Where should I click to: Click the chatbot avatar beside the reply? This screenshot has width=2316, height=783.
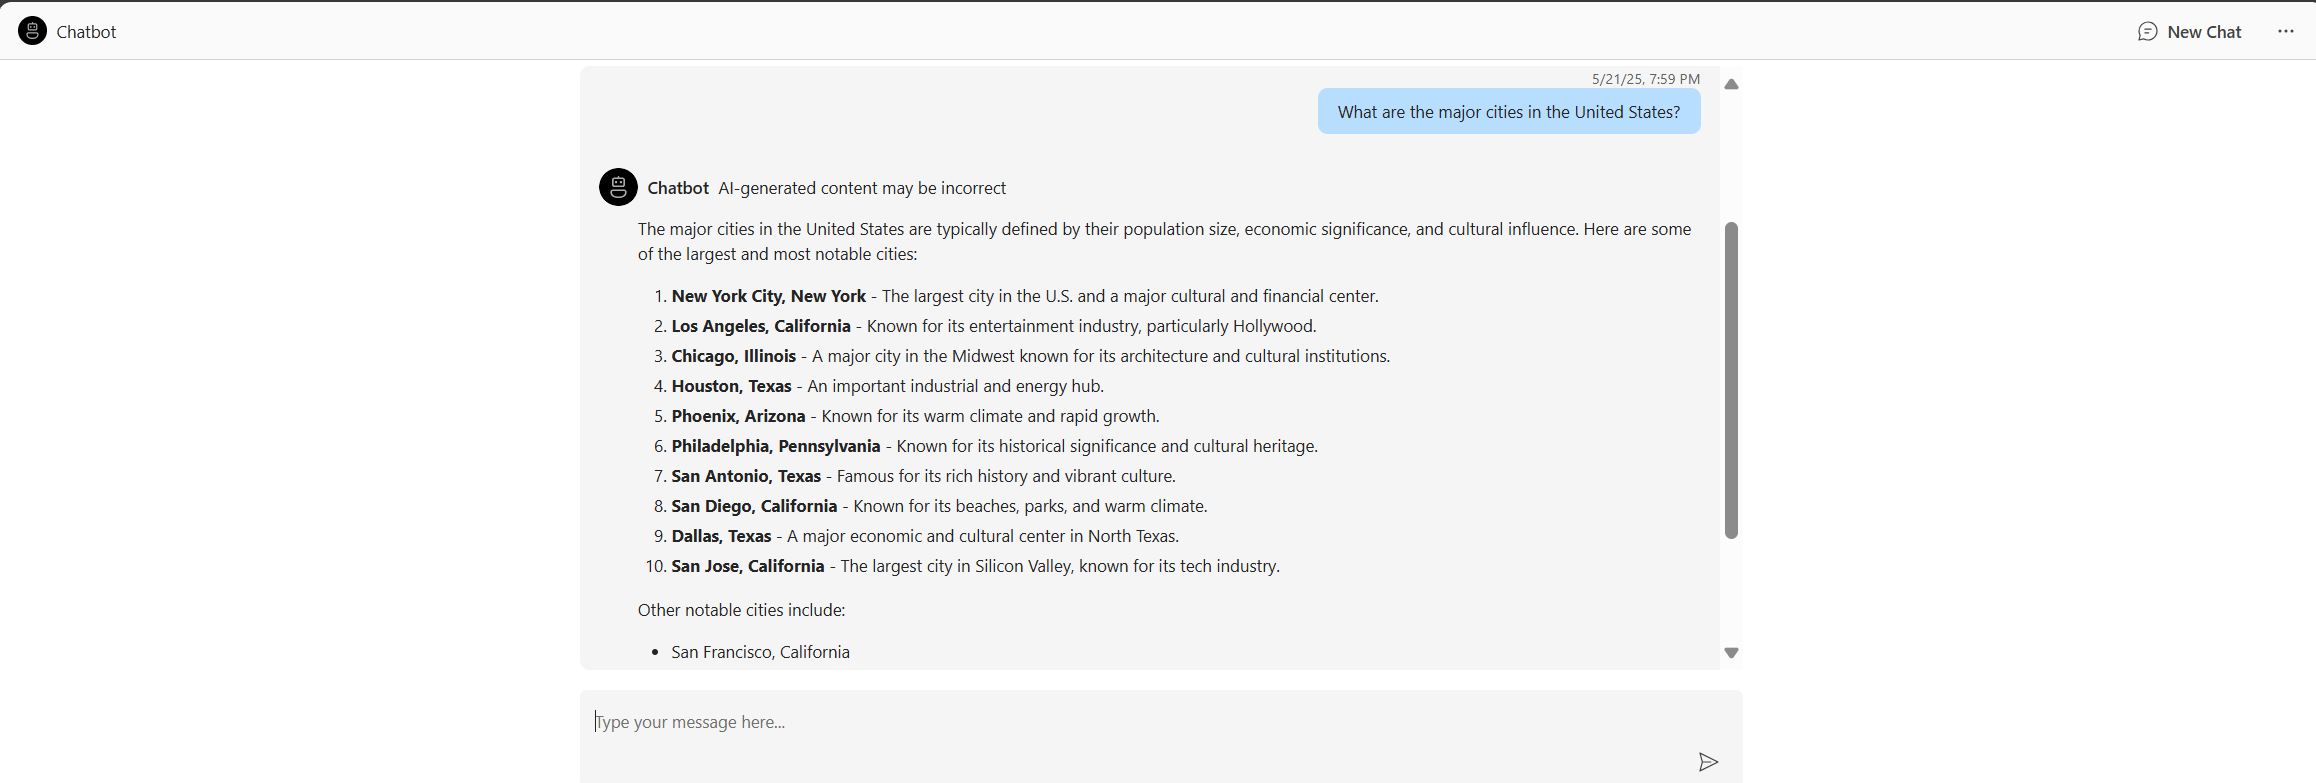[x=618, y=187]
